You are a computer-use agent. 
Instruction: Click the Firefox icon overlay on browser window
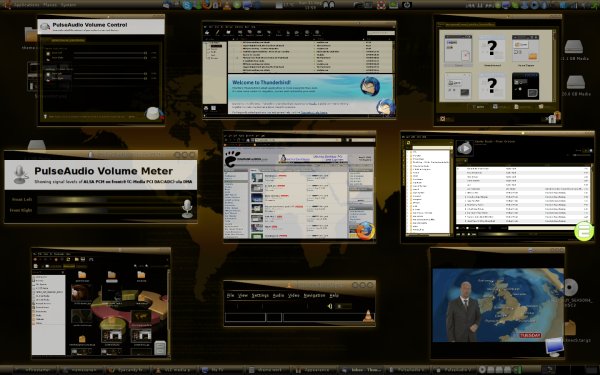[365, 230]
